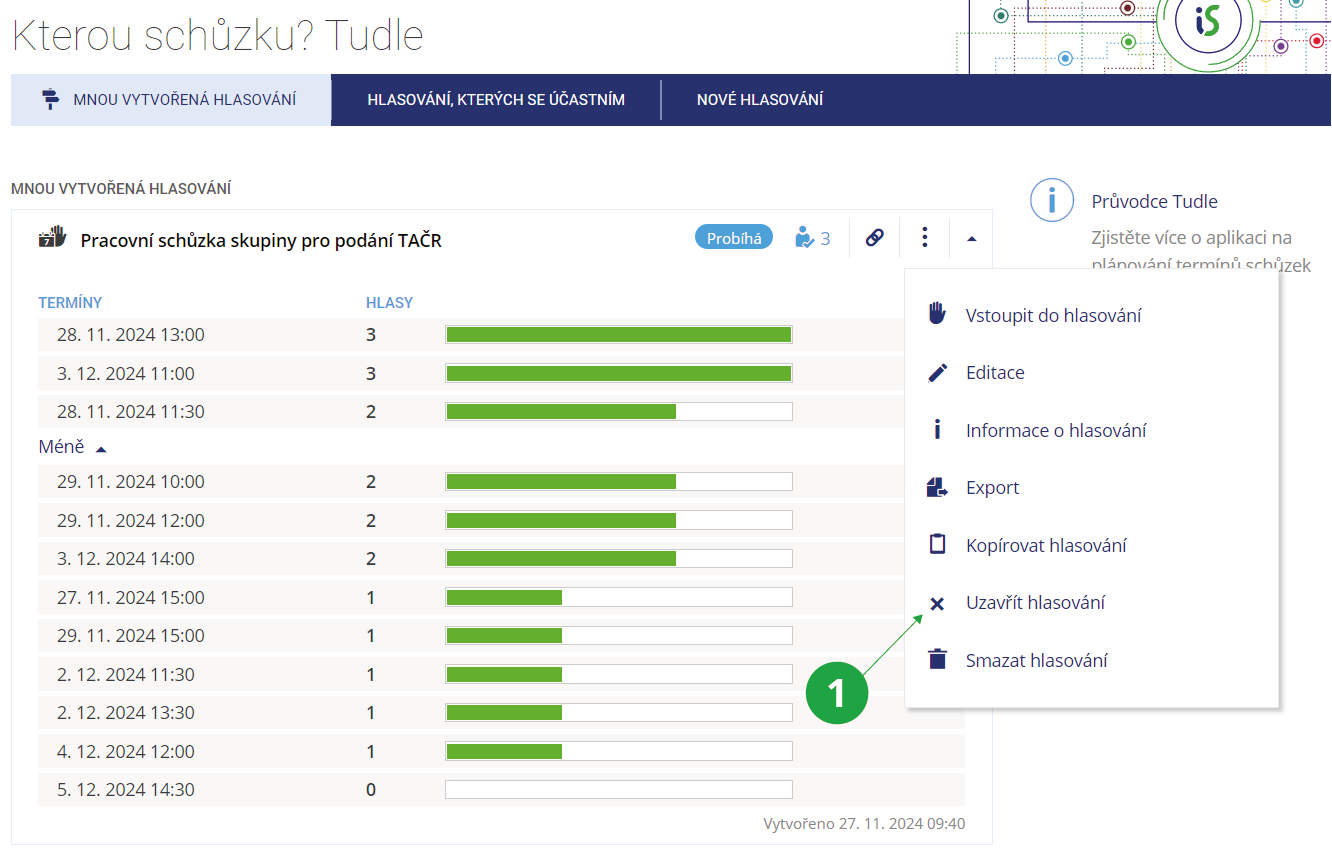
Task: Click the vote bar for 28. 11. 2024 13:00
Action: [619, 335]
